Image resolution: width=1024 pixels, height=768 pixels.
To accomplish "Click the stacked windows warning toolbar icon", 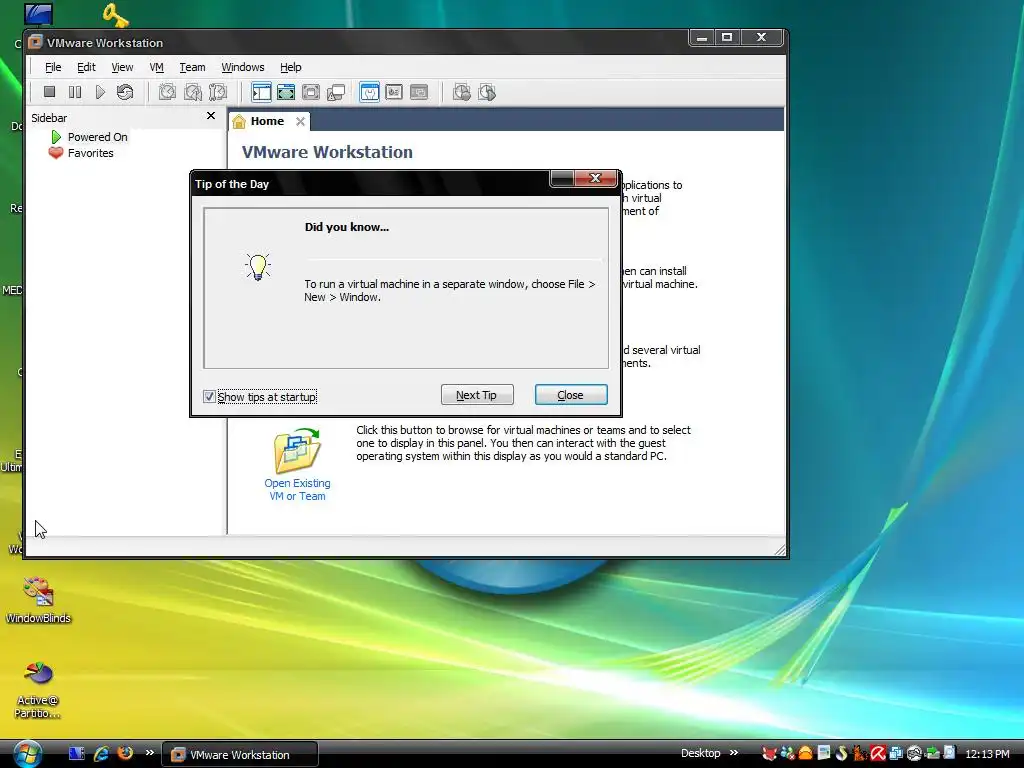I will pos(336,93).
